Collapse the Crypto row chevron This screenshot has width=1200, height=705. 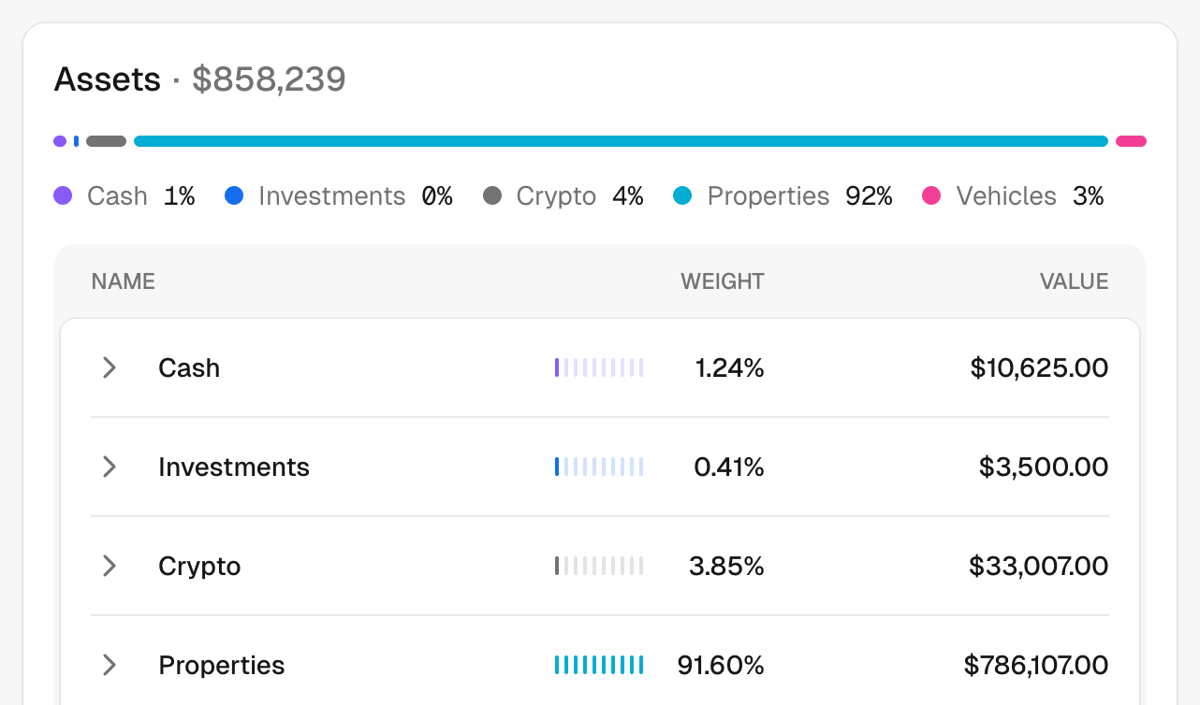coord(109,566)
